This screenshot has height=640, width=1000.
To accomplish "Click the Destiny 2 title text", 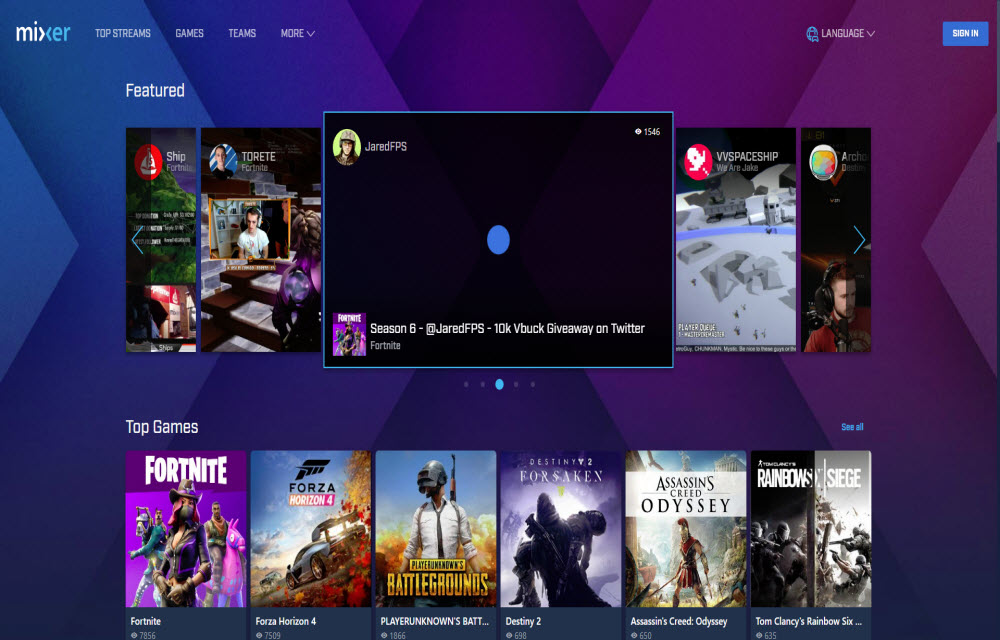I will [523, 621].
